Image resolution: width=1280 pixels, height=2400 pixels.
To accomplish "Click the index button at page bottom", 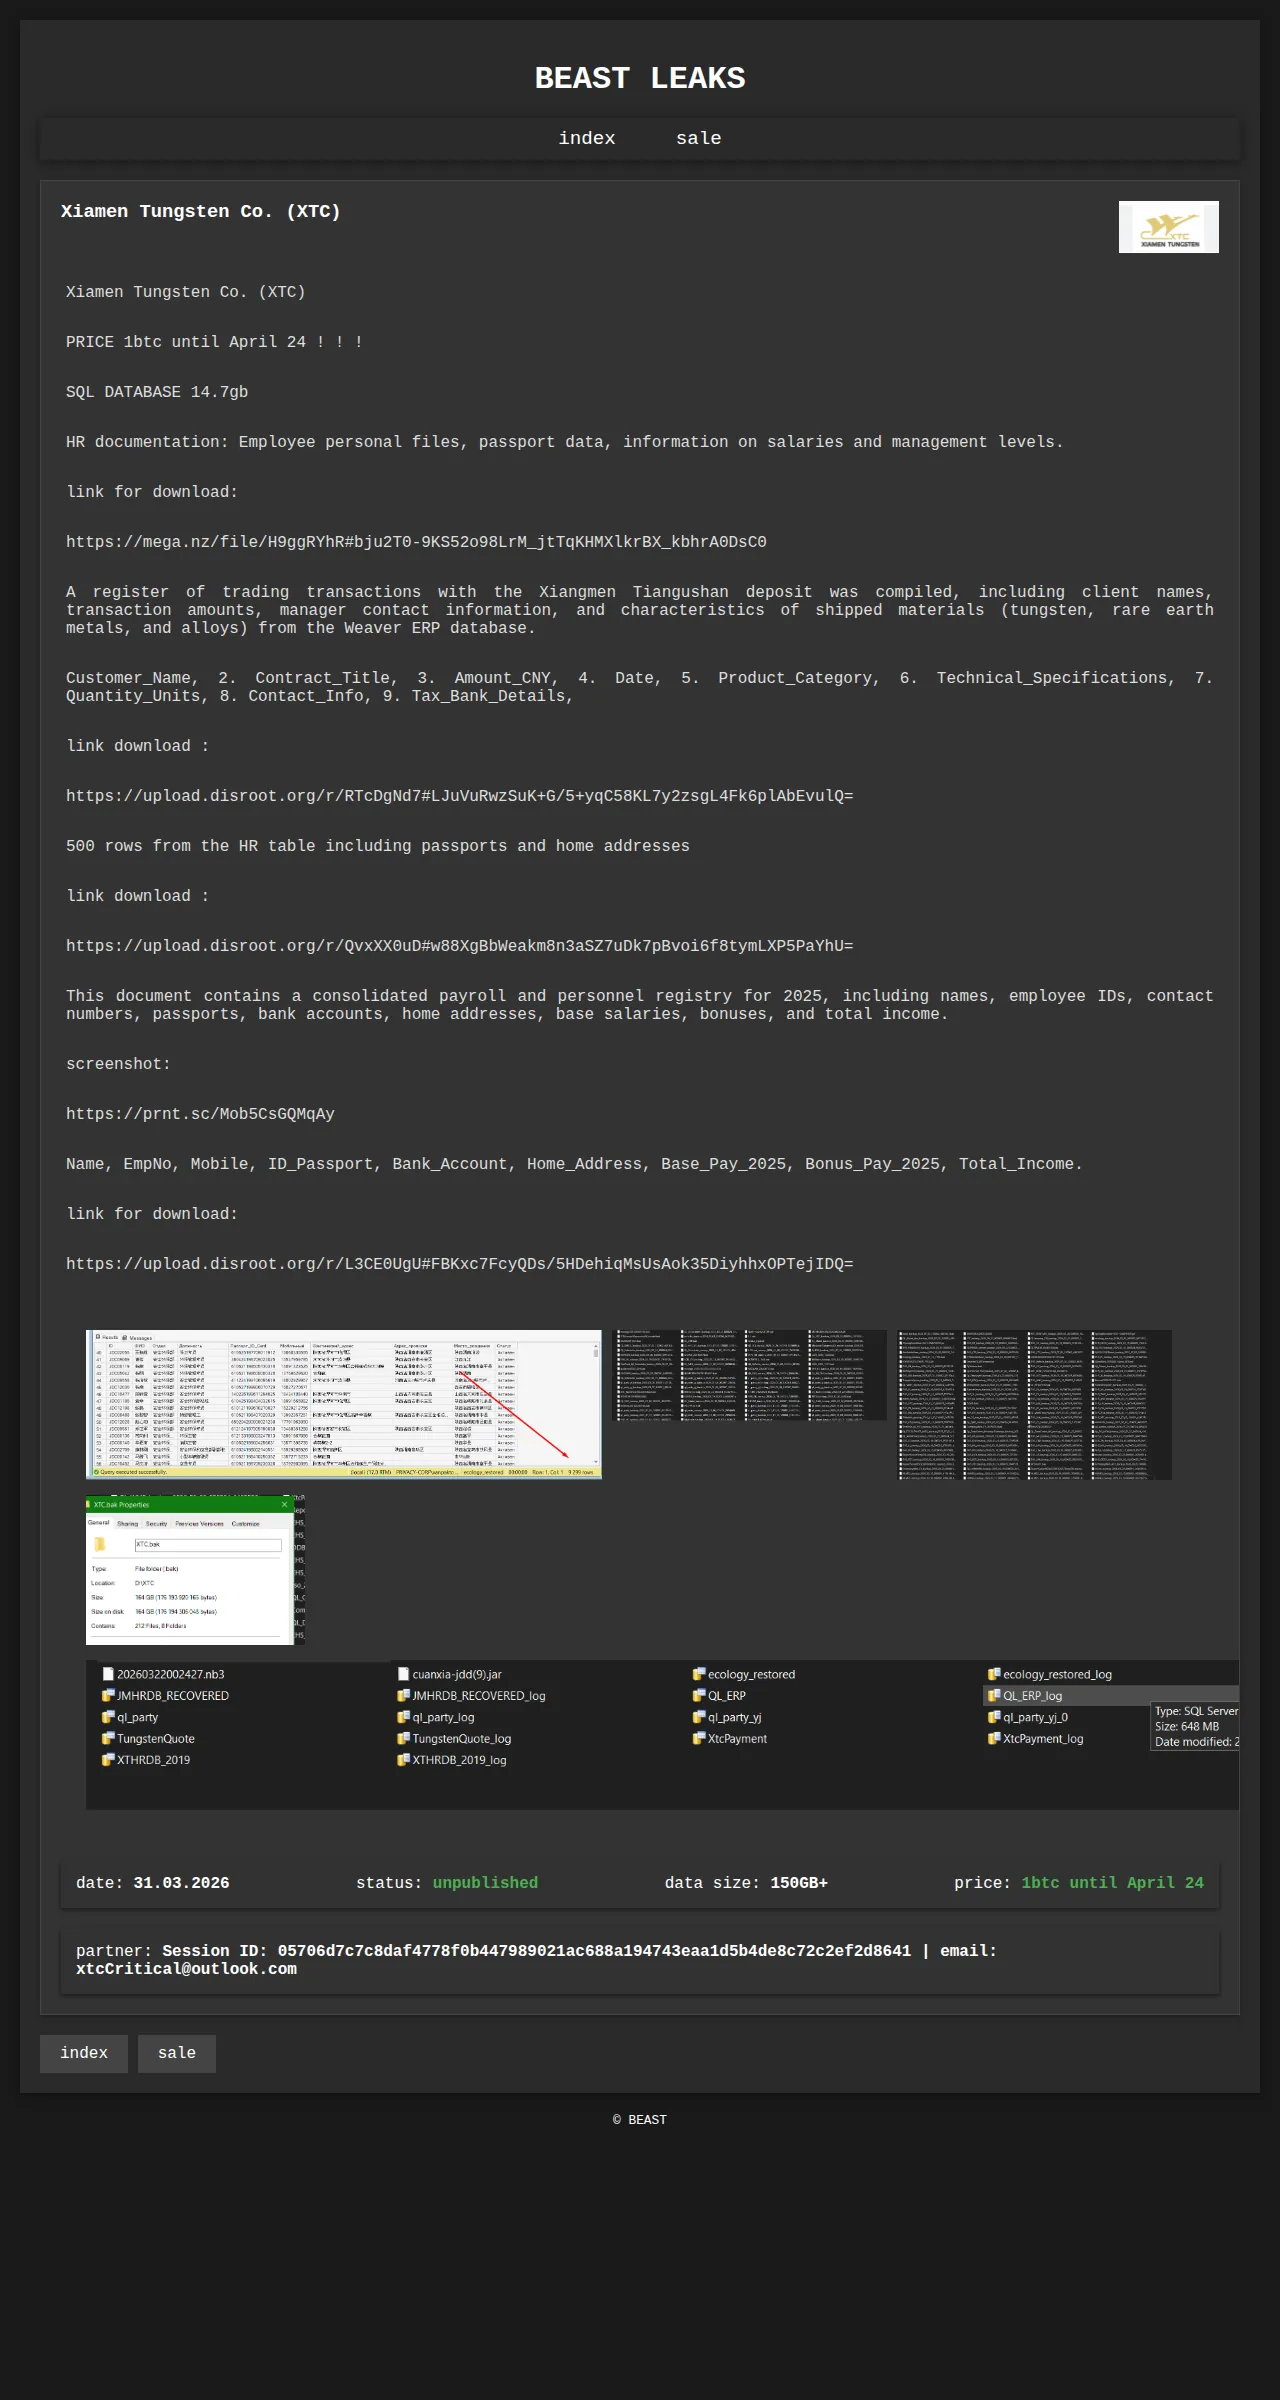I will (84, 2053).
